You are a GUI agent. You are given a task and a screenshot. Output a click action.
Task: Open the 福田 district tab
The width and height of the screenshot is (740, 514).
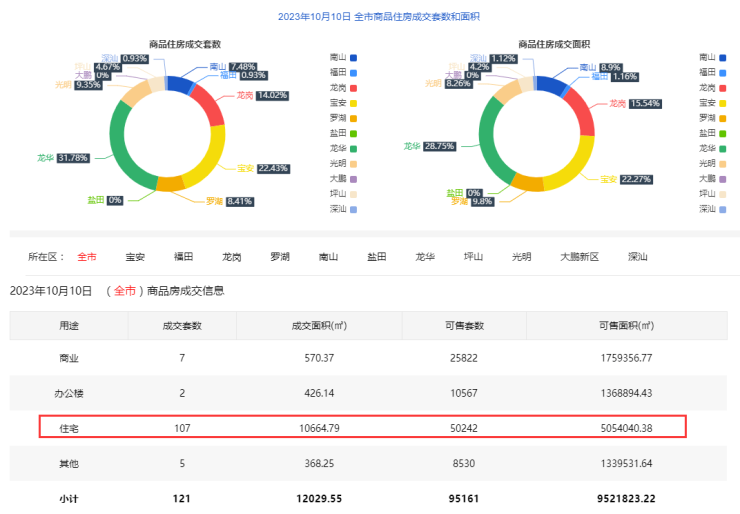pos(183,257)
